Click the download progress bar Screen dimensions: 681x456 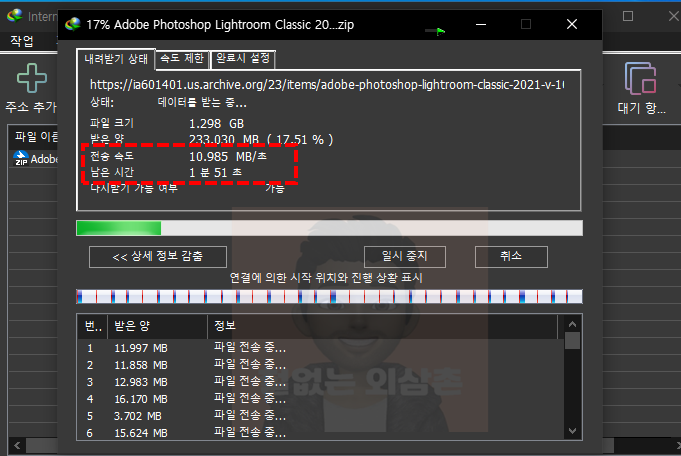point(329,228)
